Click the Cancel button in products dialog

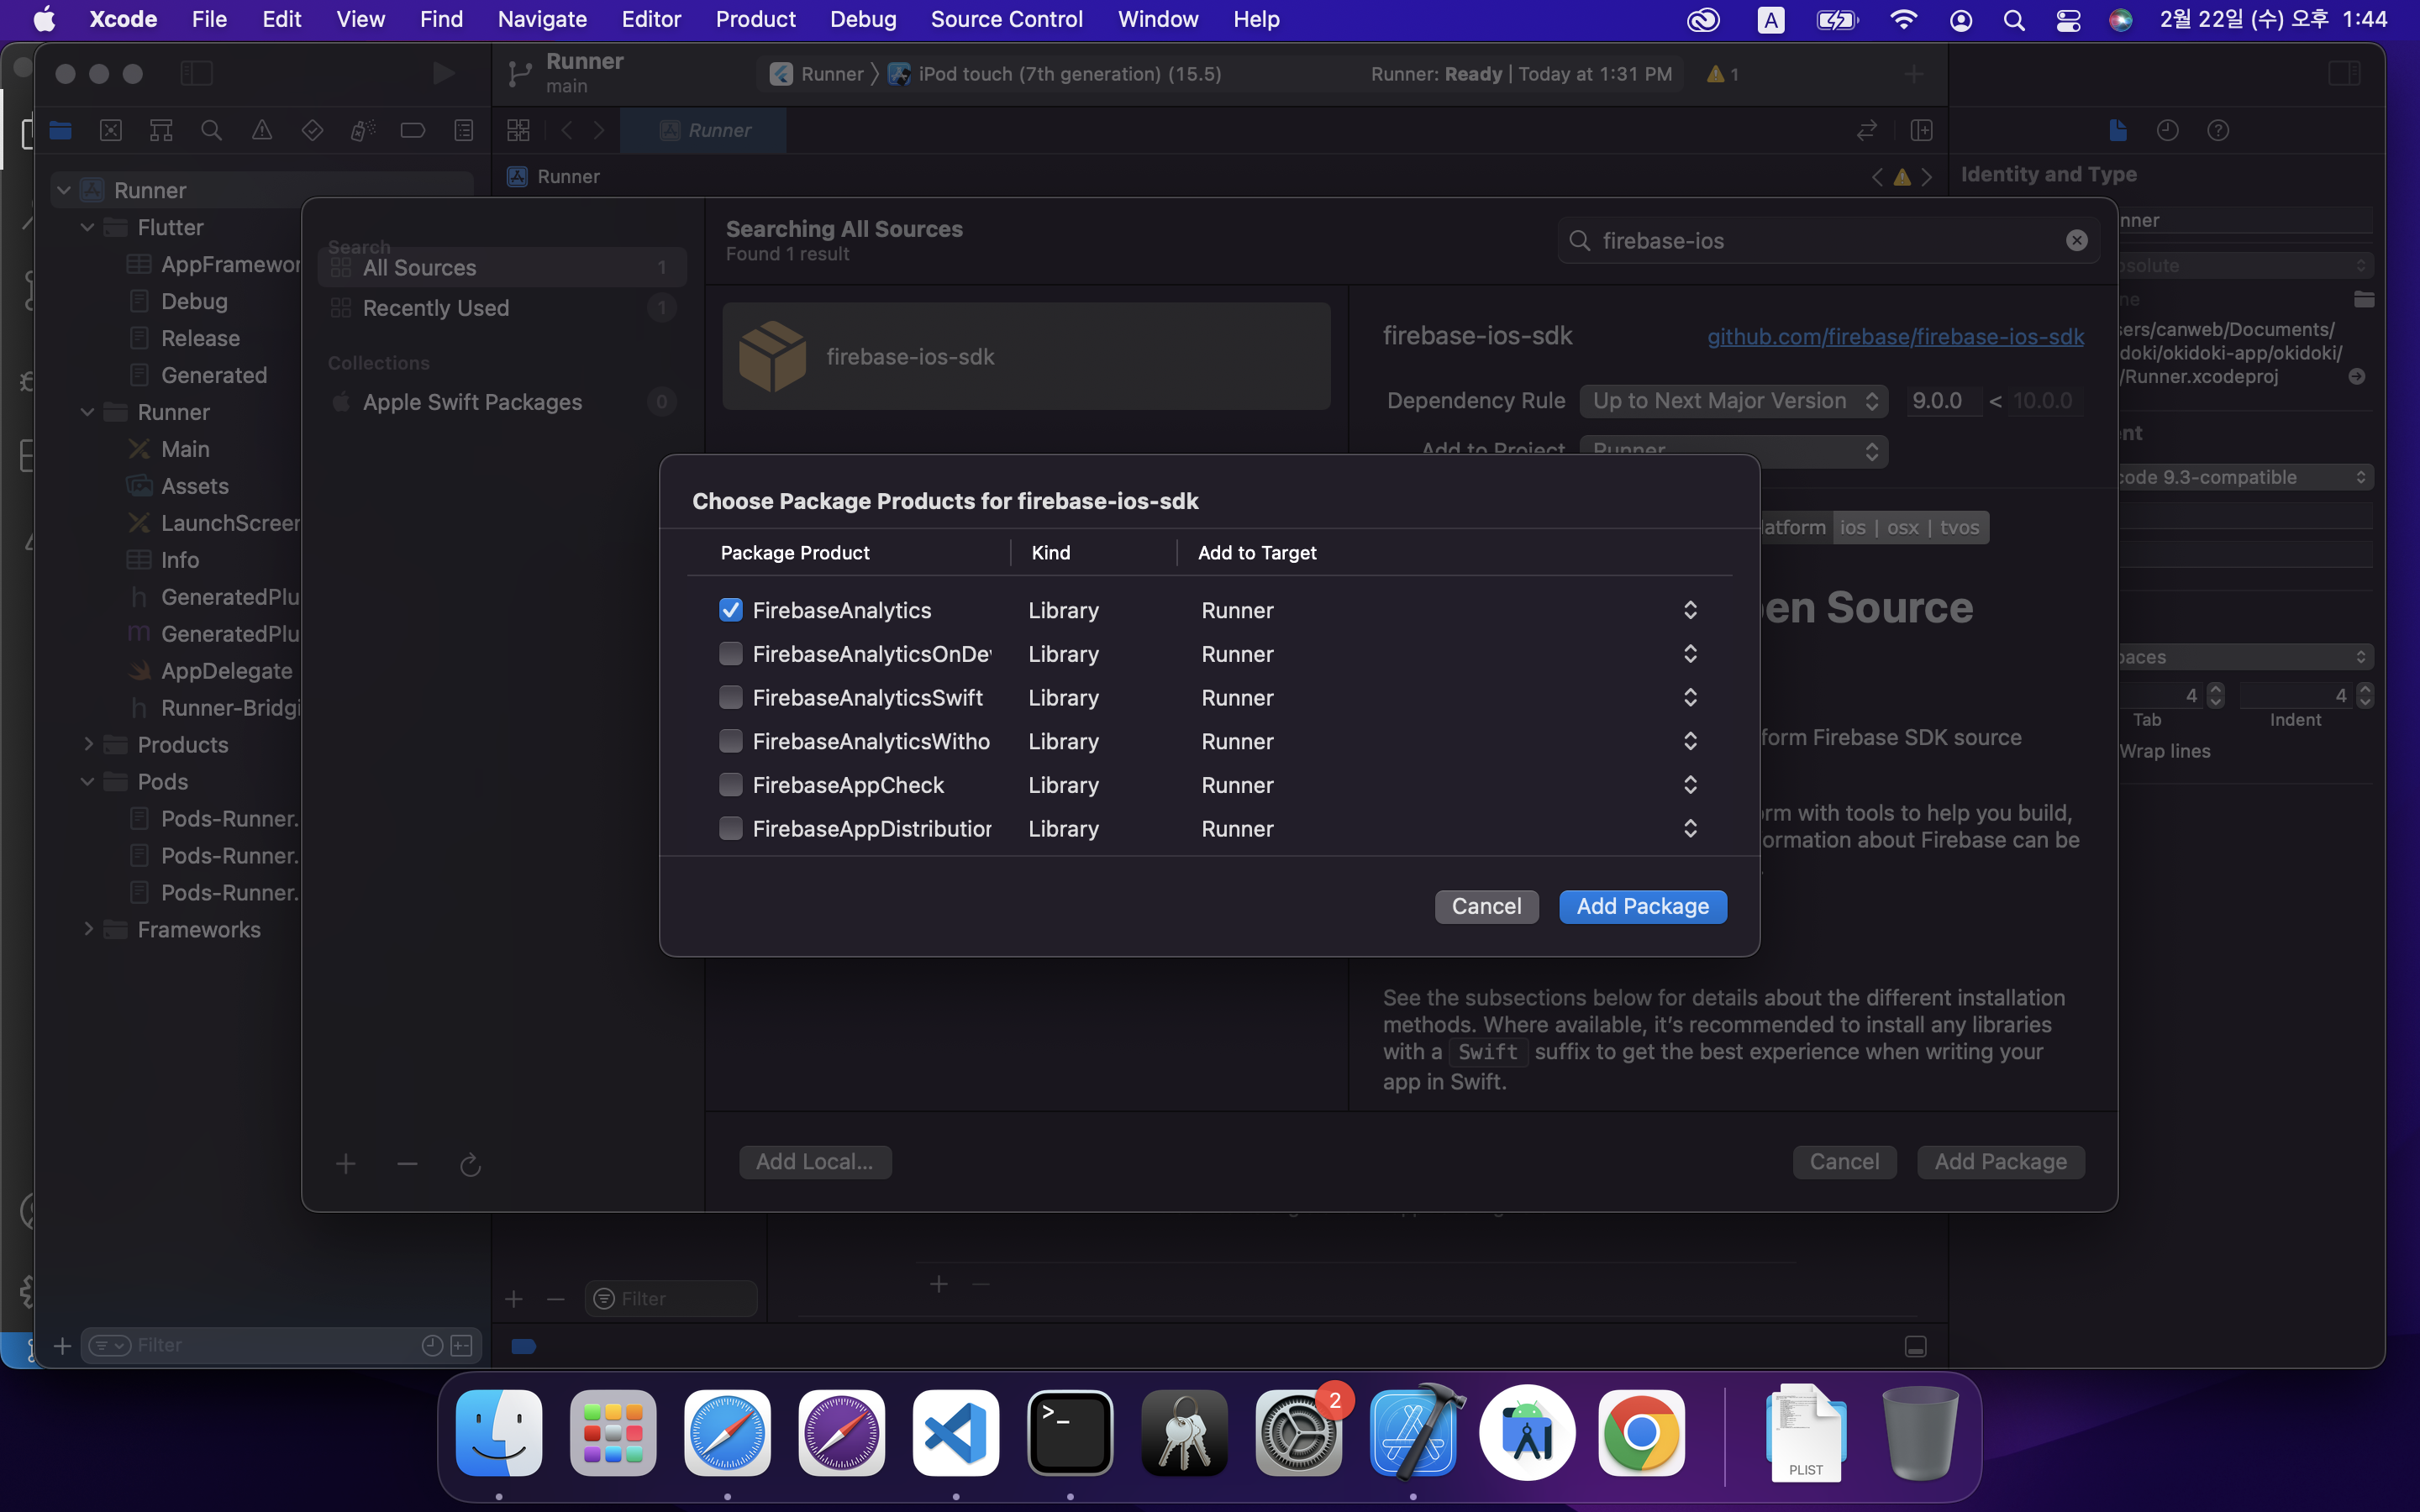pyautogui.click(x=1486, y=906)
